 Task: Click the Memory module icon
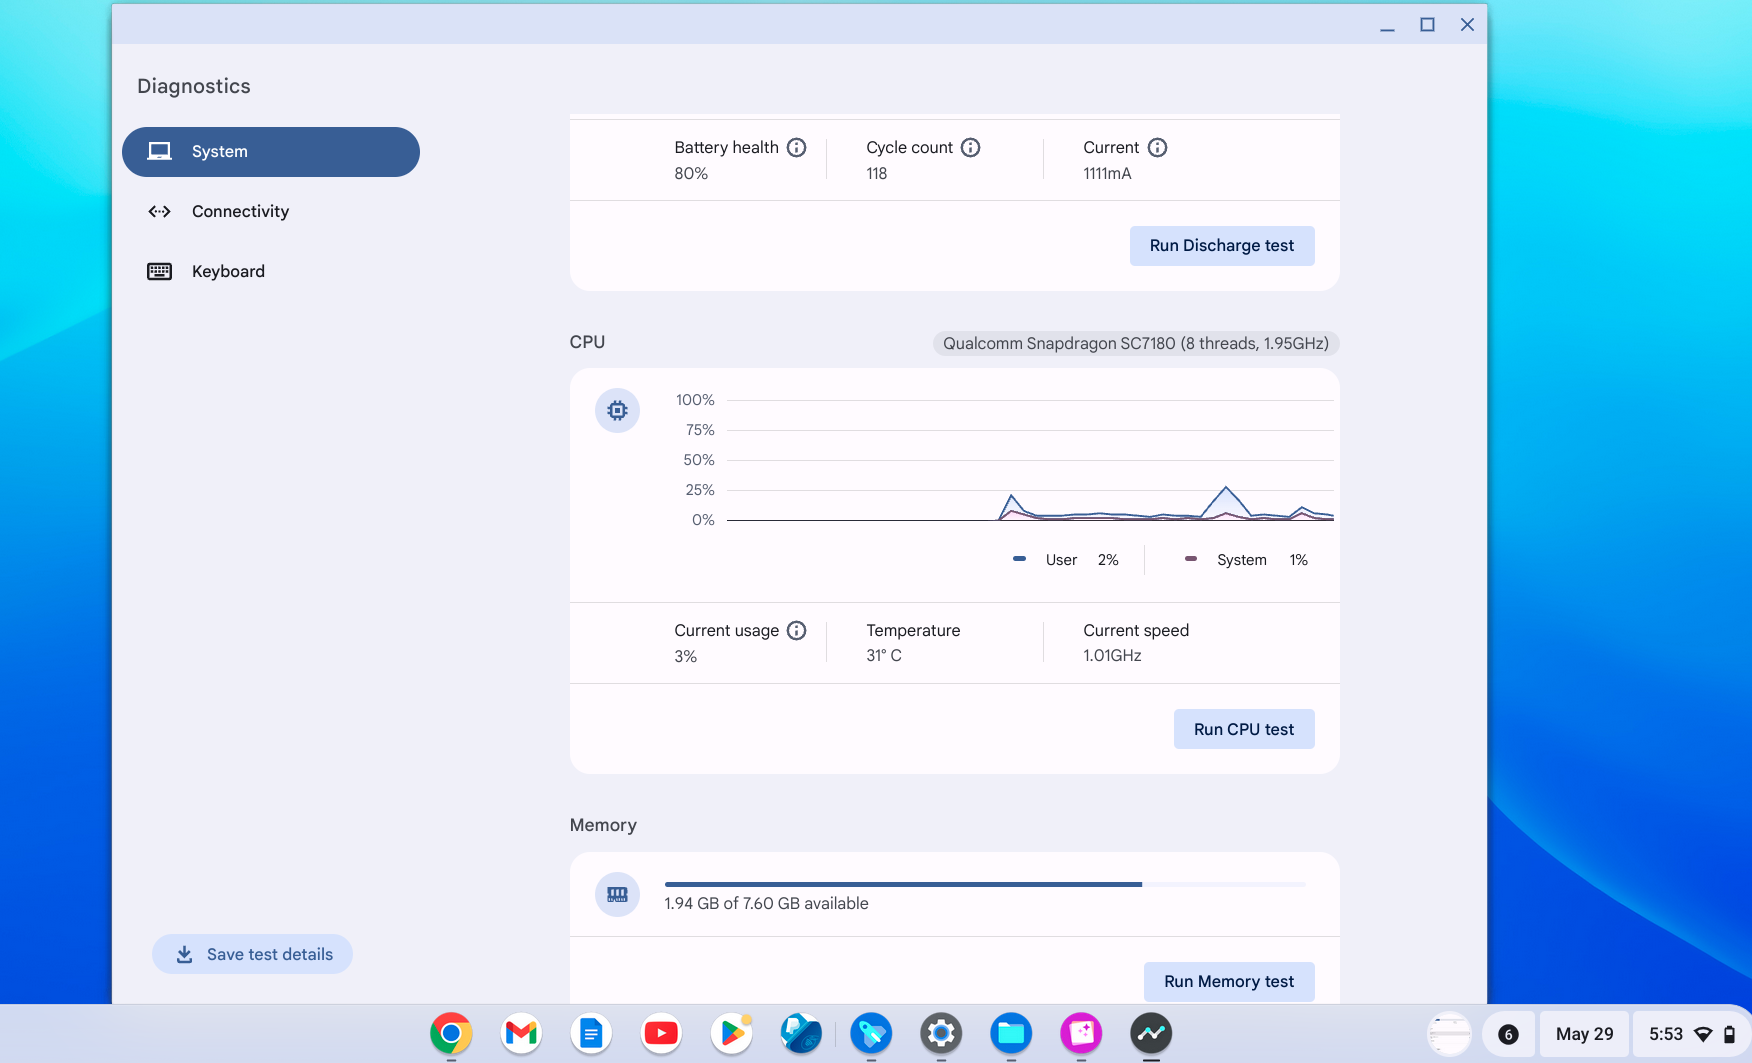pos(617,895)
